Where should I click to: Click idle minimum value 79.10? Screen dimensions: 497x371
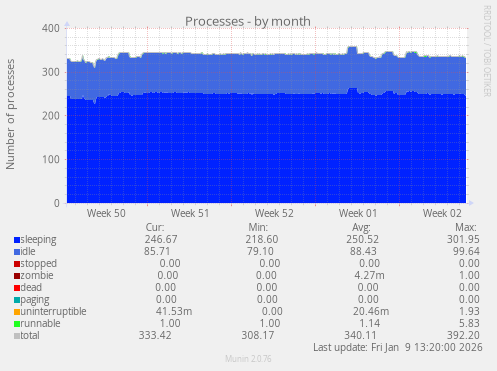click(x=260, y=251)
